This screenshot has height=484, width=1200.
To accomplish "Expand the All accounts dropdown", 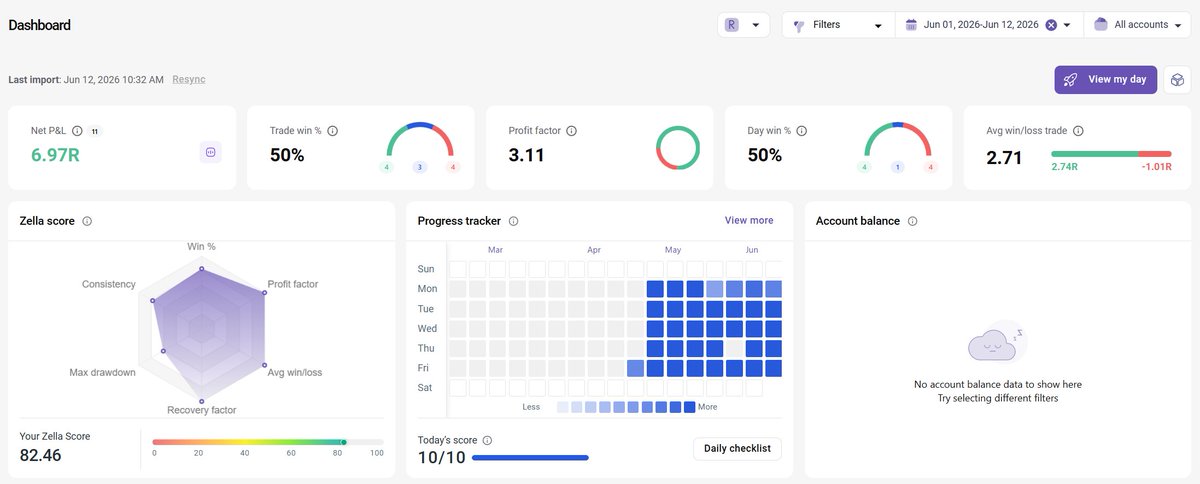I will coord(1137,25).
